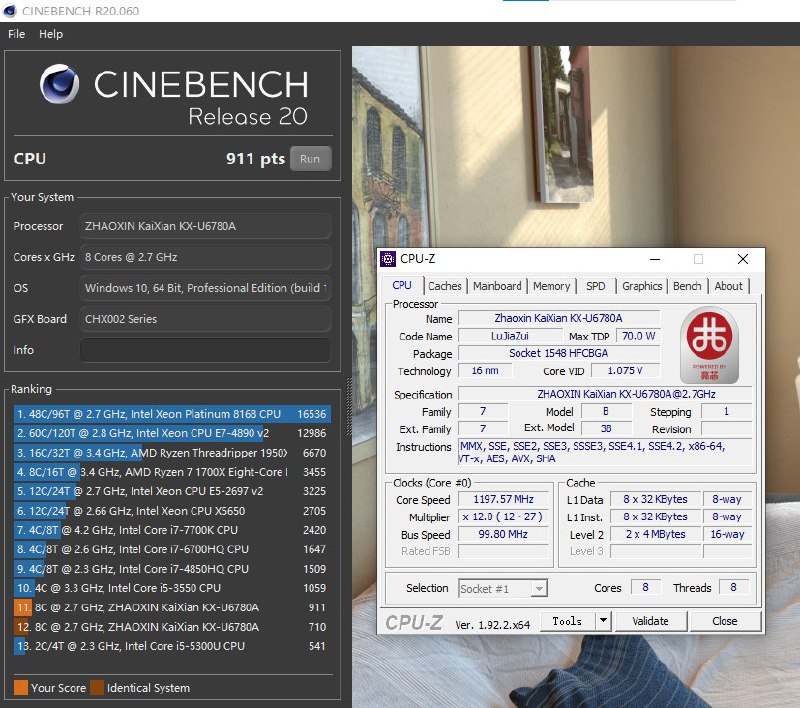Open the Socket #1 selection dropdown

(503, 589)
